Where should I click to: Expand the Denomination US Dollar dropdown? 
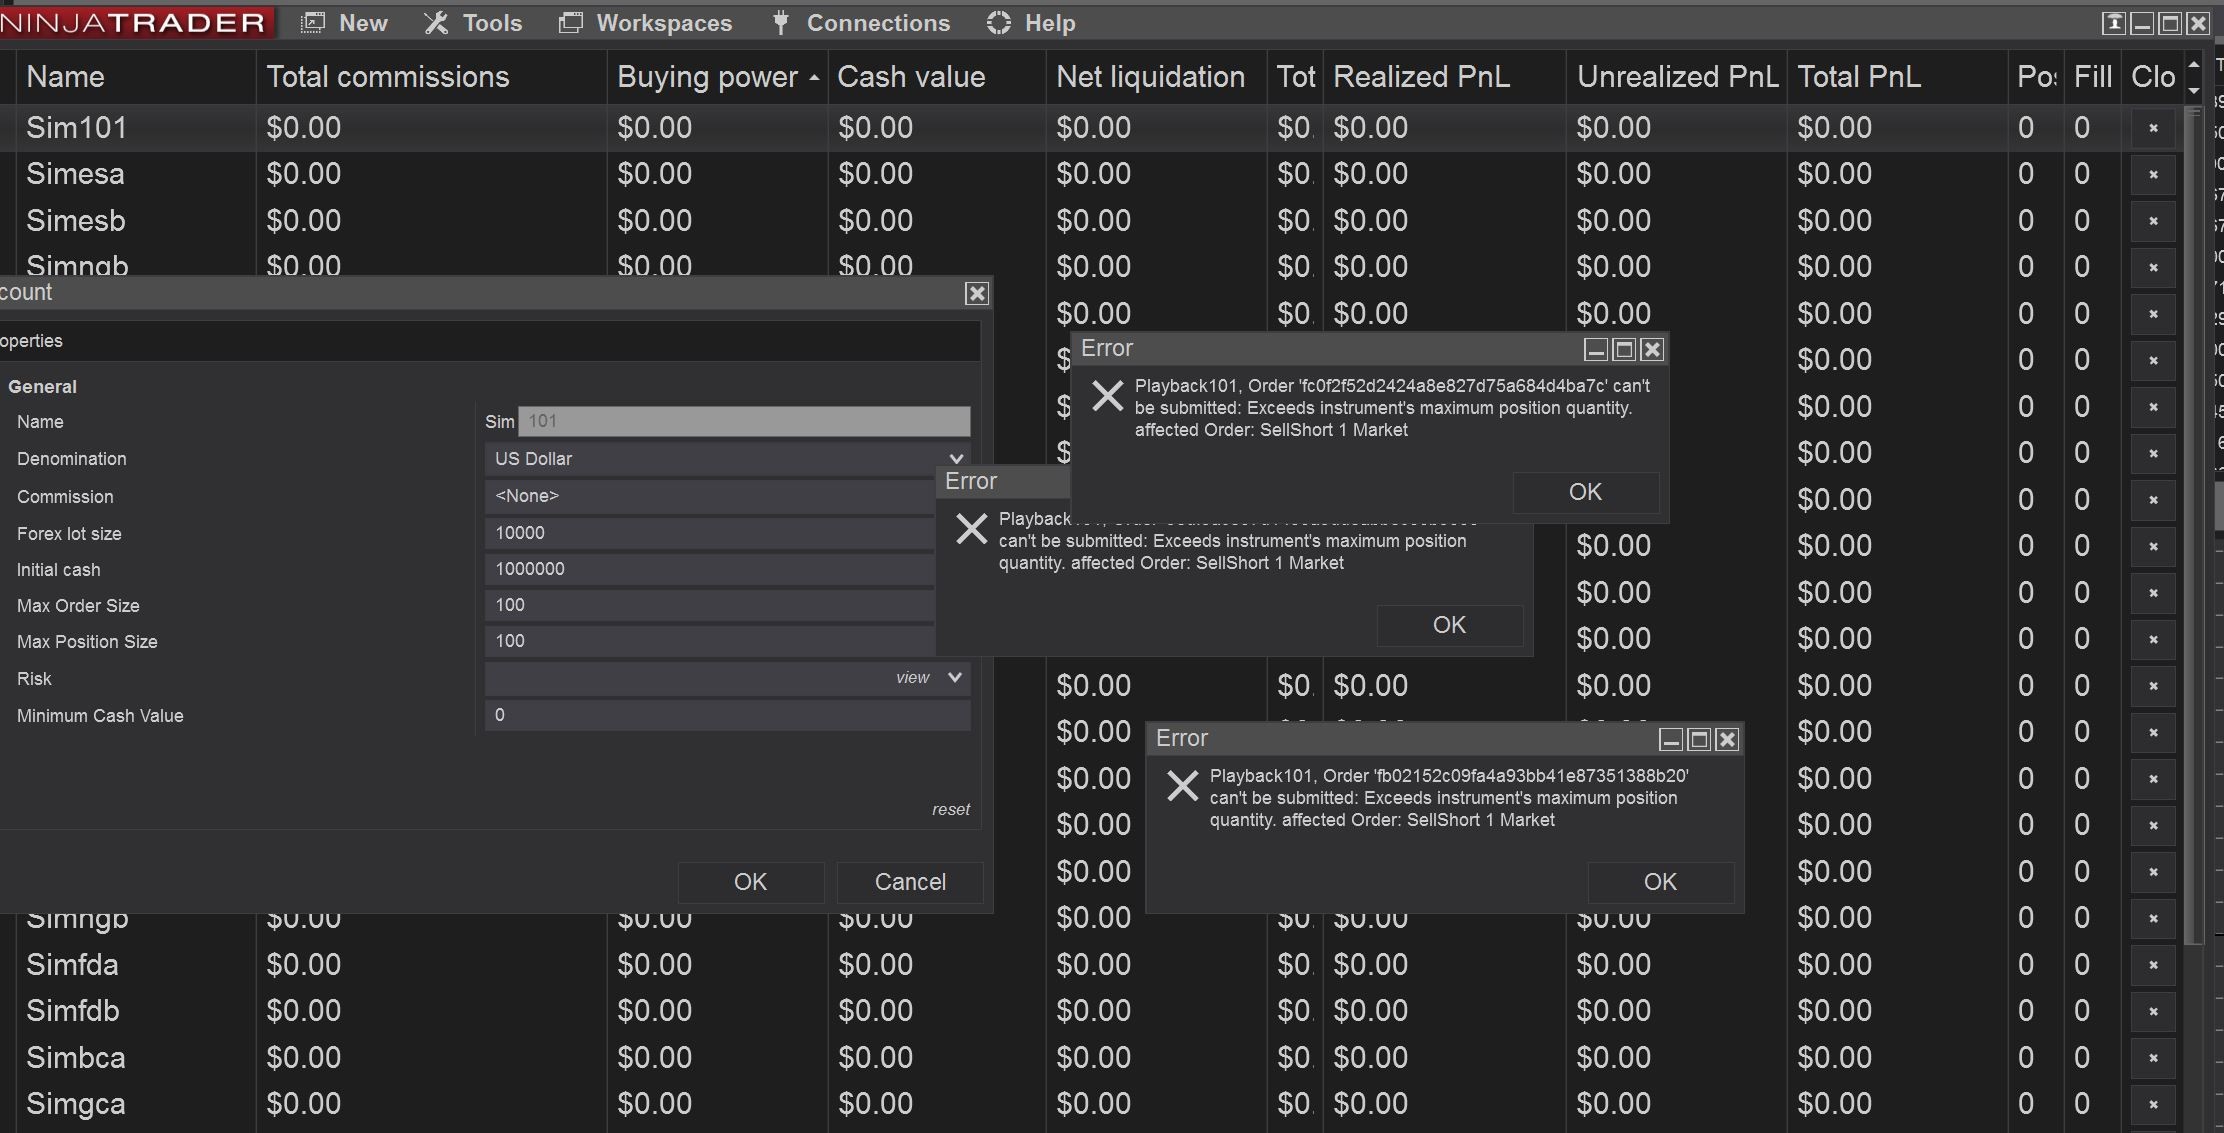pyautogui.click(x=955, y=459)
